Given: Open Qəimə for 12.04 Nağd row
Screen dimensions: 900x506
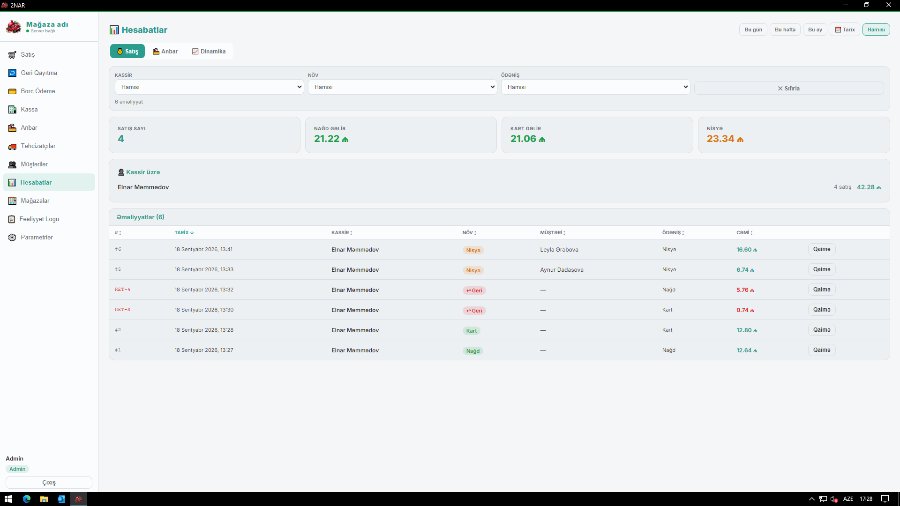Looking at the screenshot, I should pos(821,350).
